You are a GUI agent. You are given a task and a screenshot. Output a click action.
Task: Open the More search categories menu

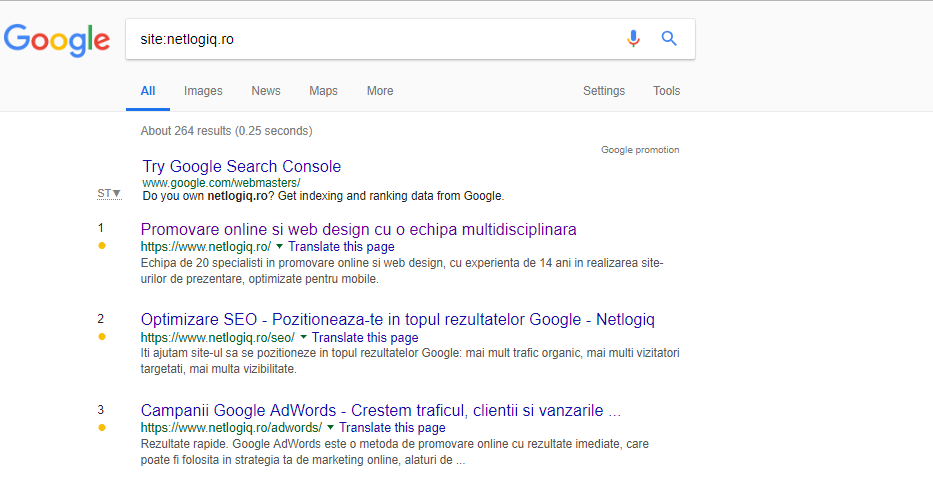pos(380,91)
